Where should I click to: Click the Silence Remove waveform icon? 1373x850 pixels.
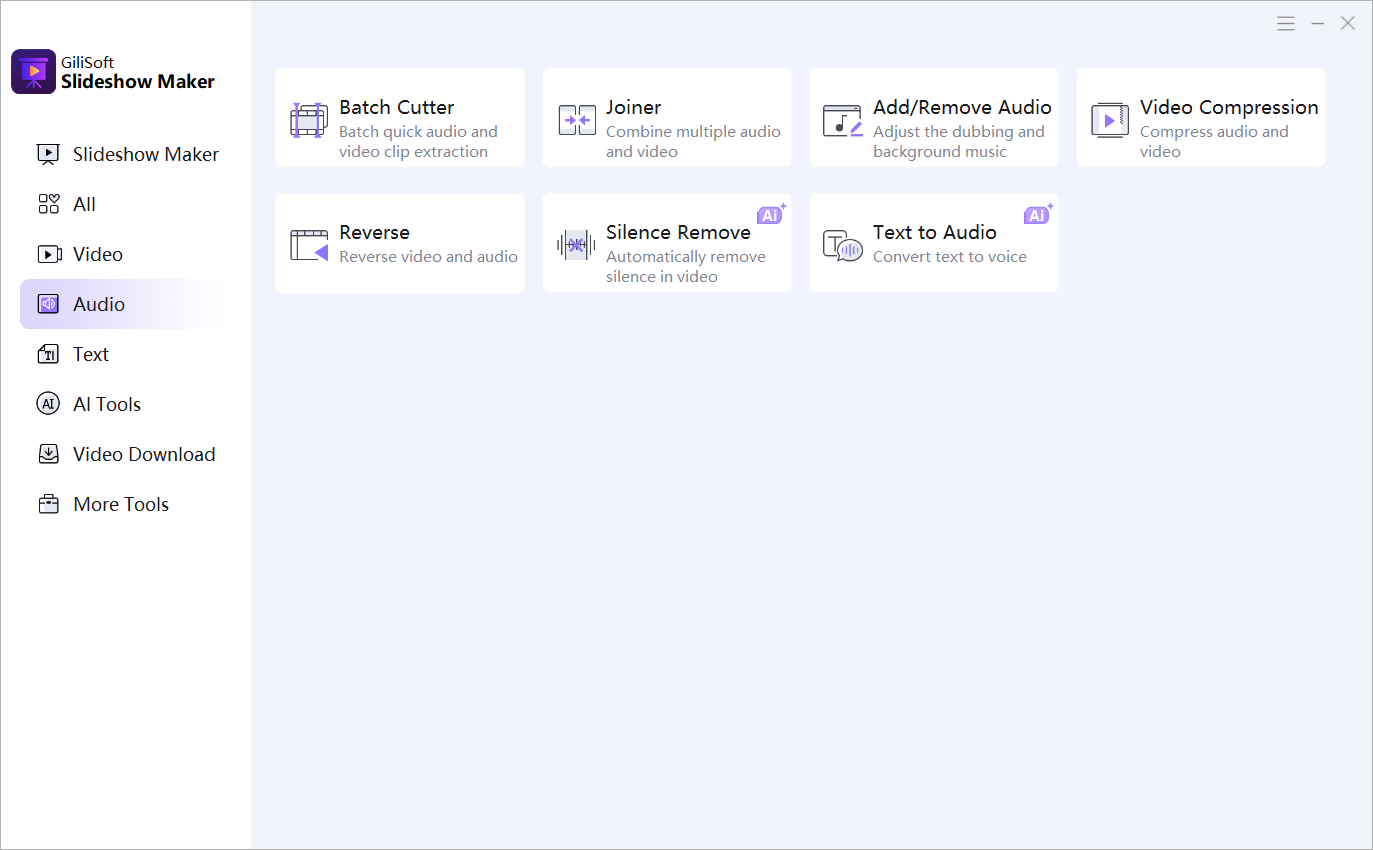(576, 245)
